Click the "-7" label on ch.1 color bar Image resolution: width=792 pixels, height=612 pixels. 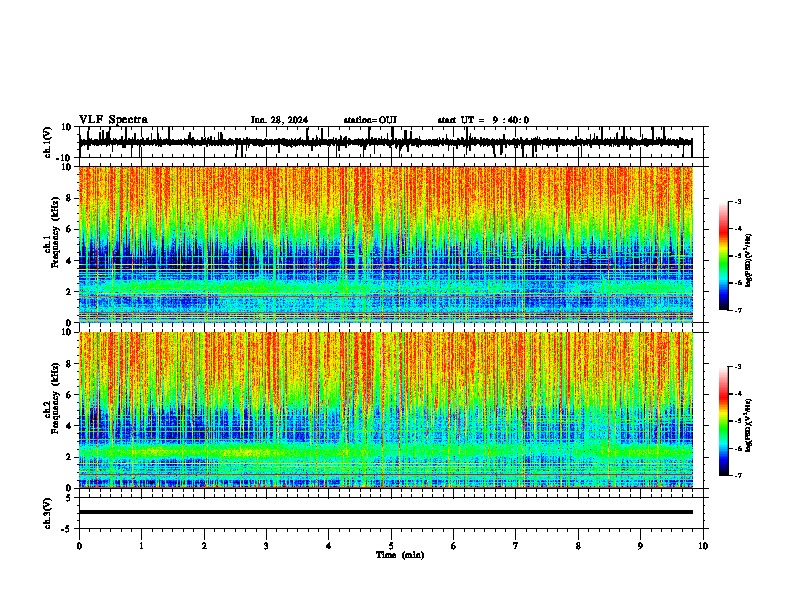click(737, 310)
